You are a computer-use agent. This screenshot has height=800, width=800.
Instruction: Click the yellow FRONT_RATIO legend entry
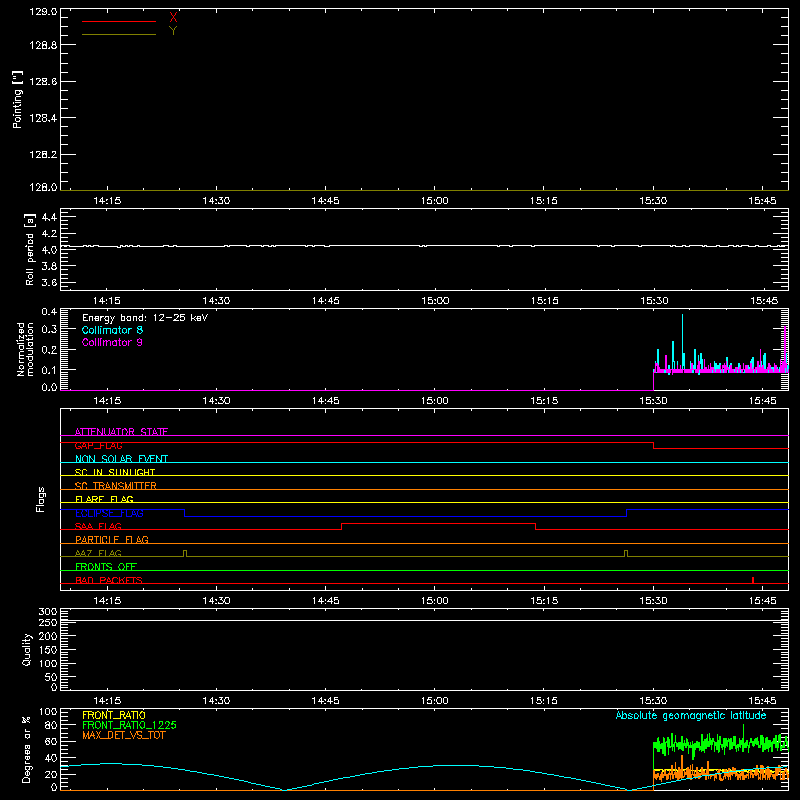(114, 715)
